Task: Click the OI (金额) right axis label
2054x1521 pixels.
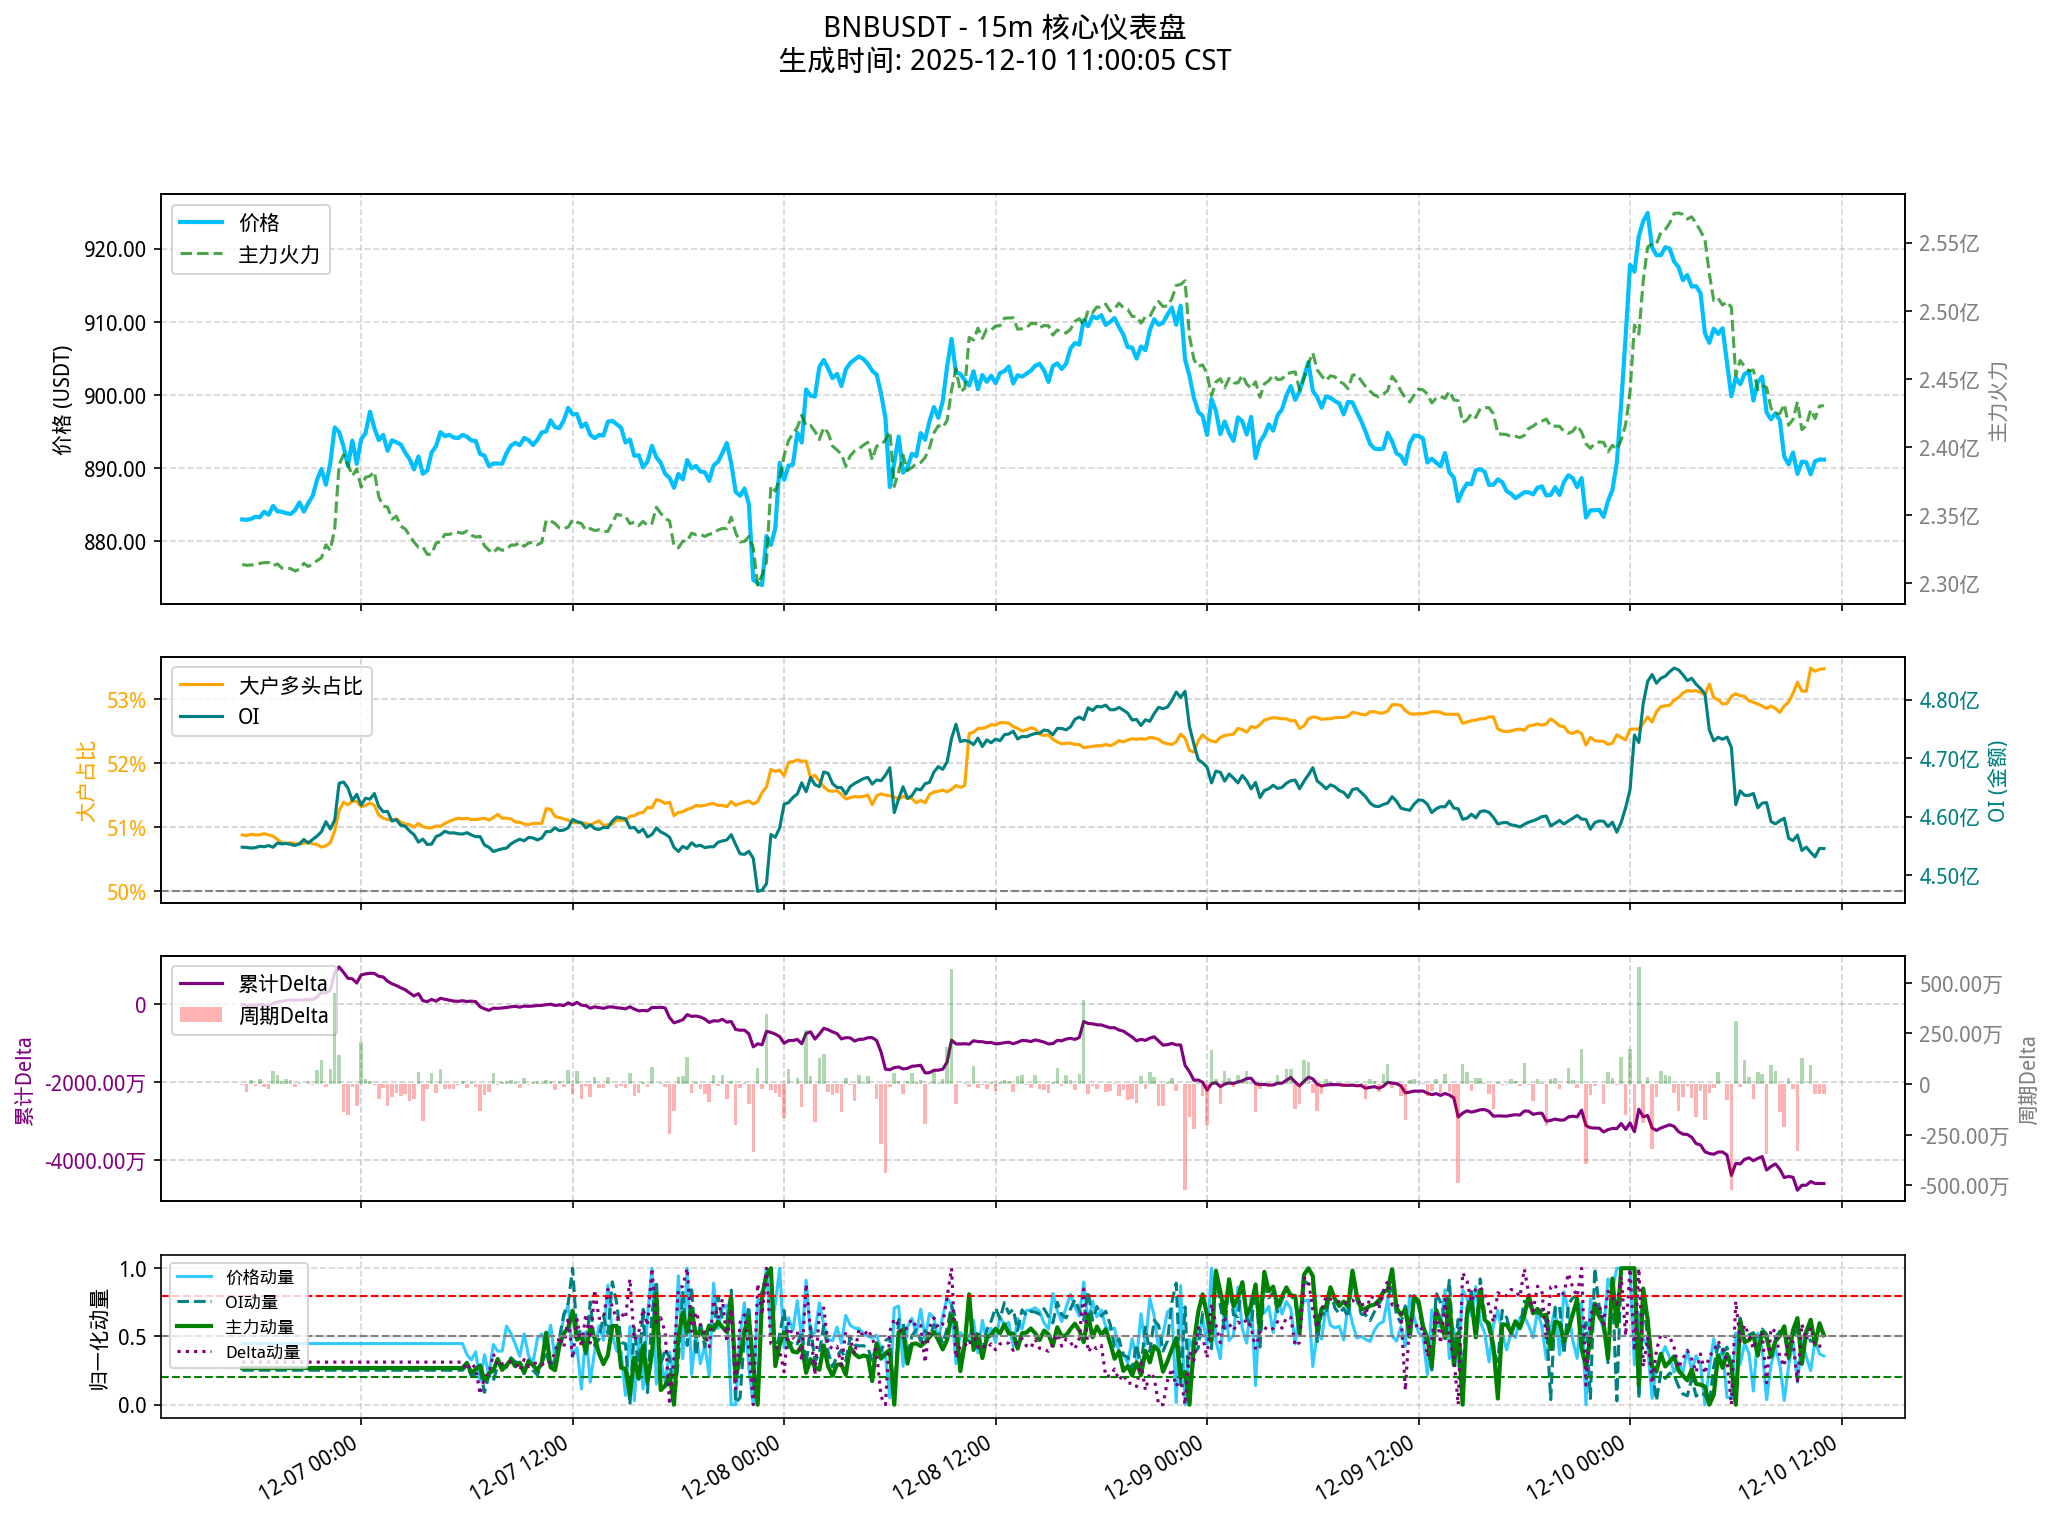Action: click(1996, 781)
